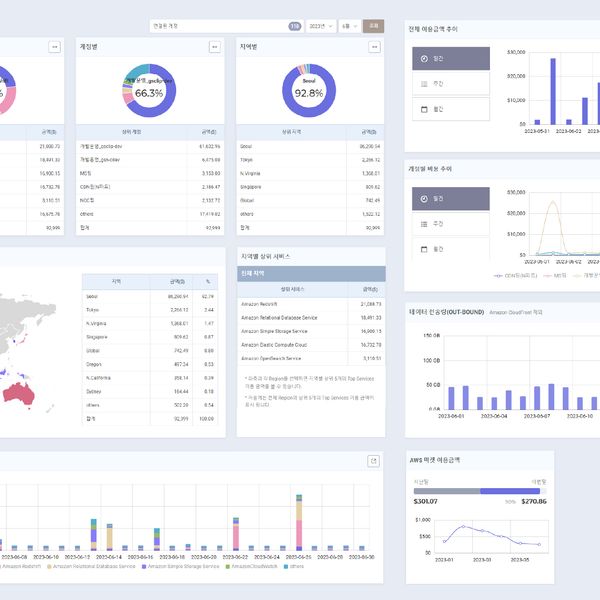
Task: Open more options menu on 지역별 card
Action: tap(374, 47)
